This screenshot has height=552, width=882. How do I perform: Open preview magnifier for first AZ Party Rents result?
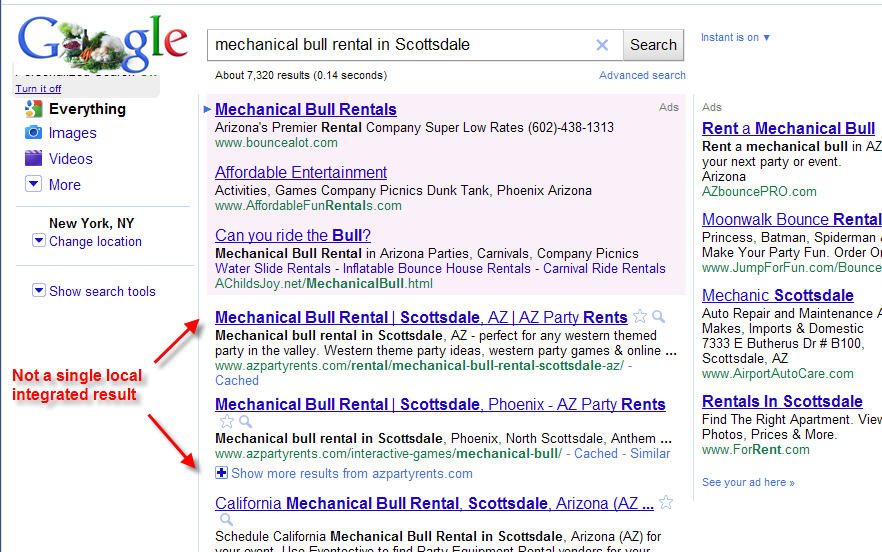pyautogui.click(x=658, y=317)
